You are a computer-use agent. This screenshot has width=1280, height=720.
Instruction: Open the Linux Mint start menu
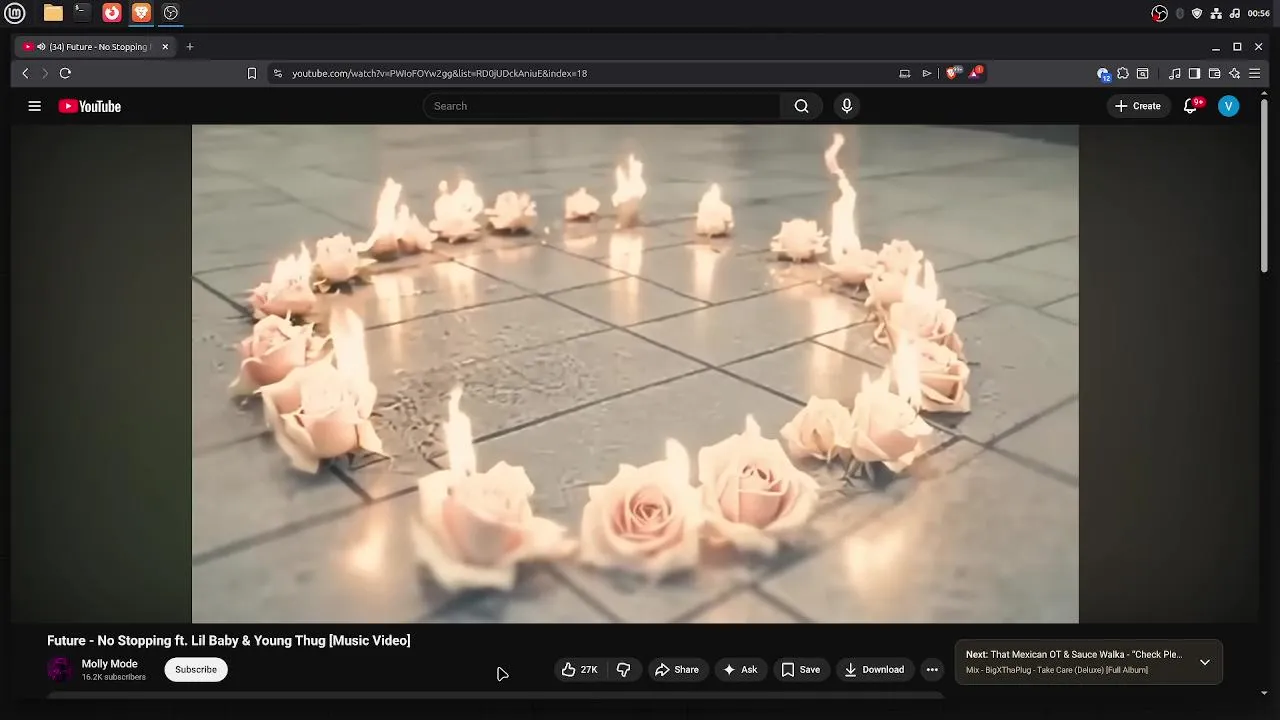tap(15, 13)
